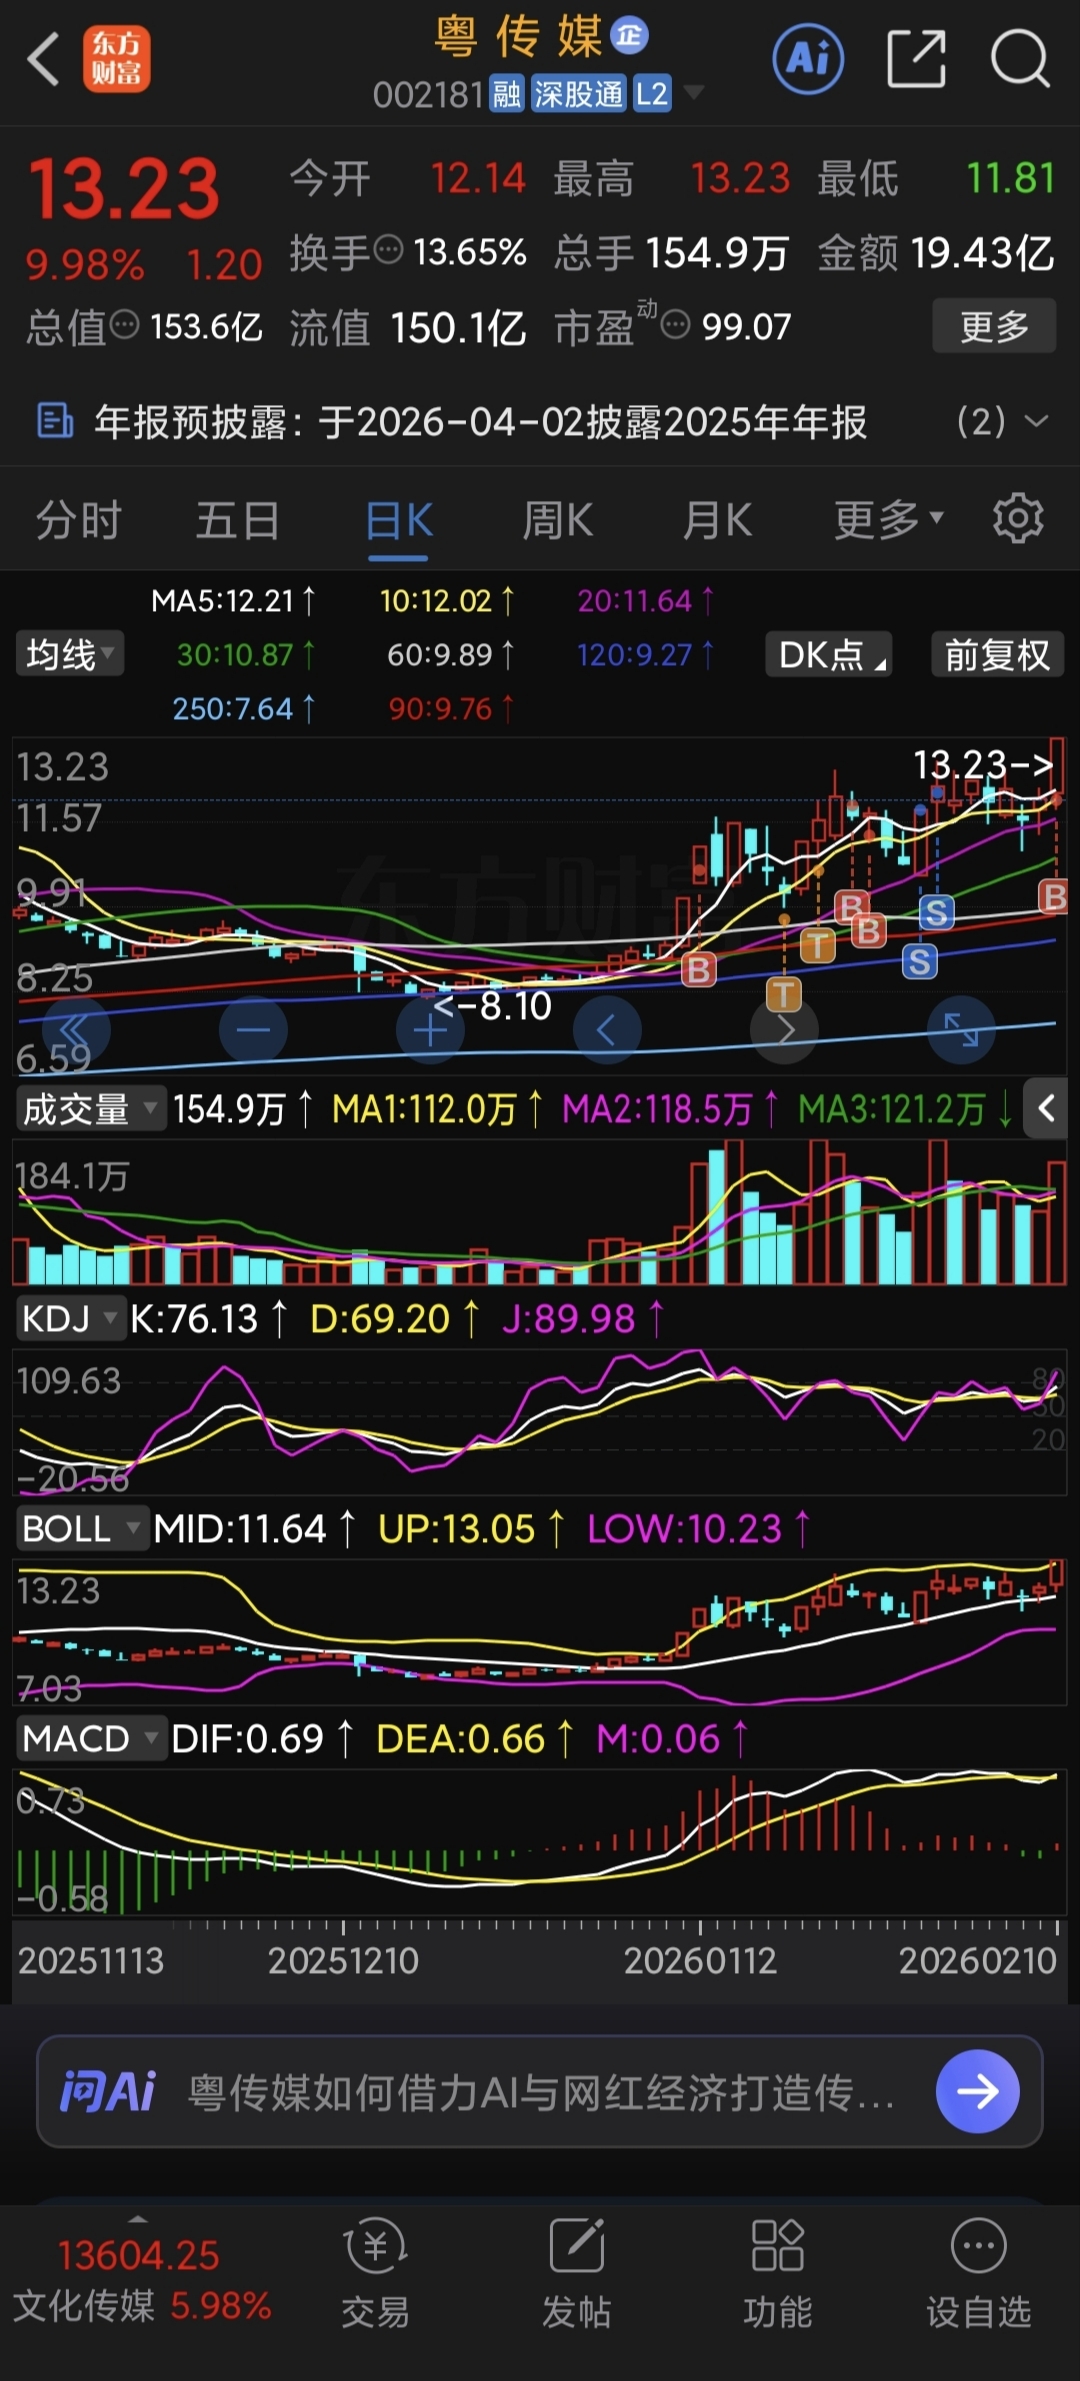Open the Ai assistant icon
The width and height of the screenshot is (1080, 2381).
click(808, 59)
